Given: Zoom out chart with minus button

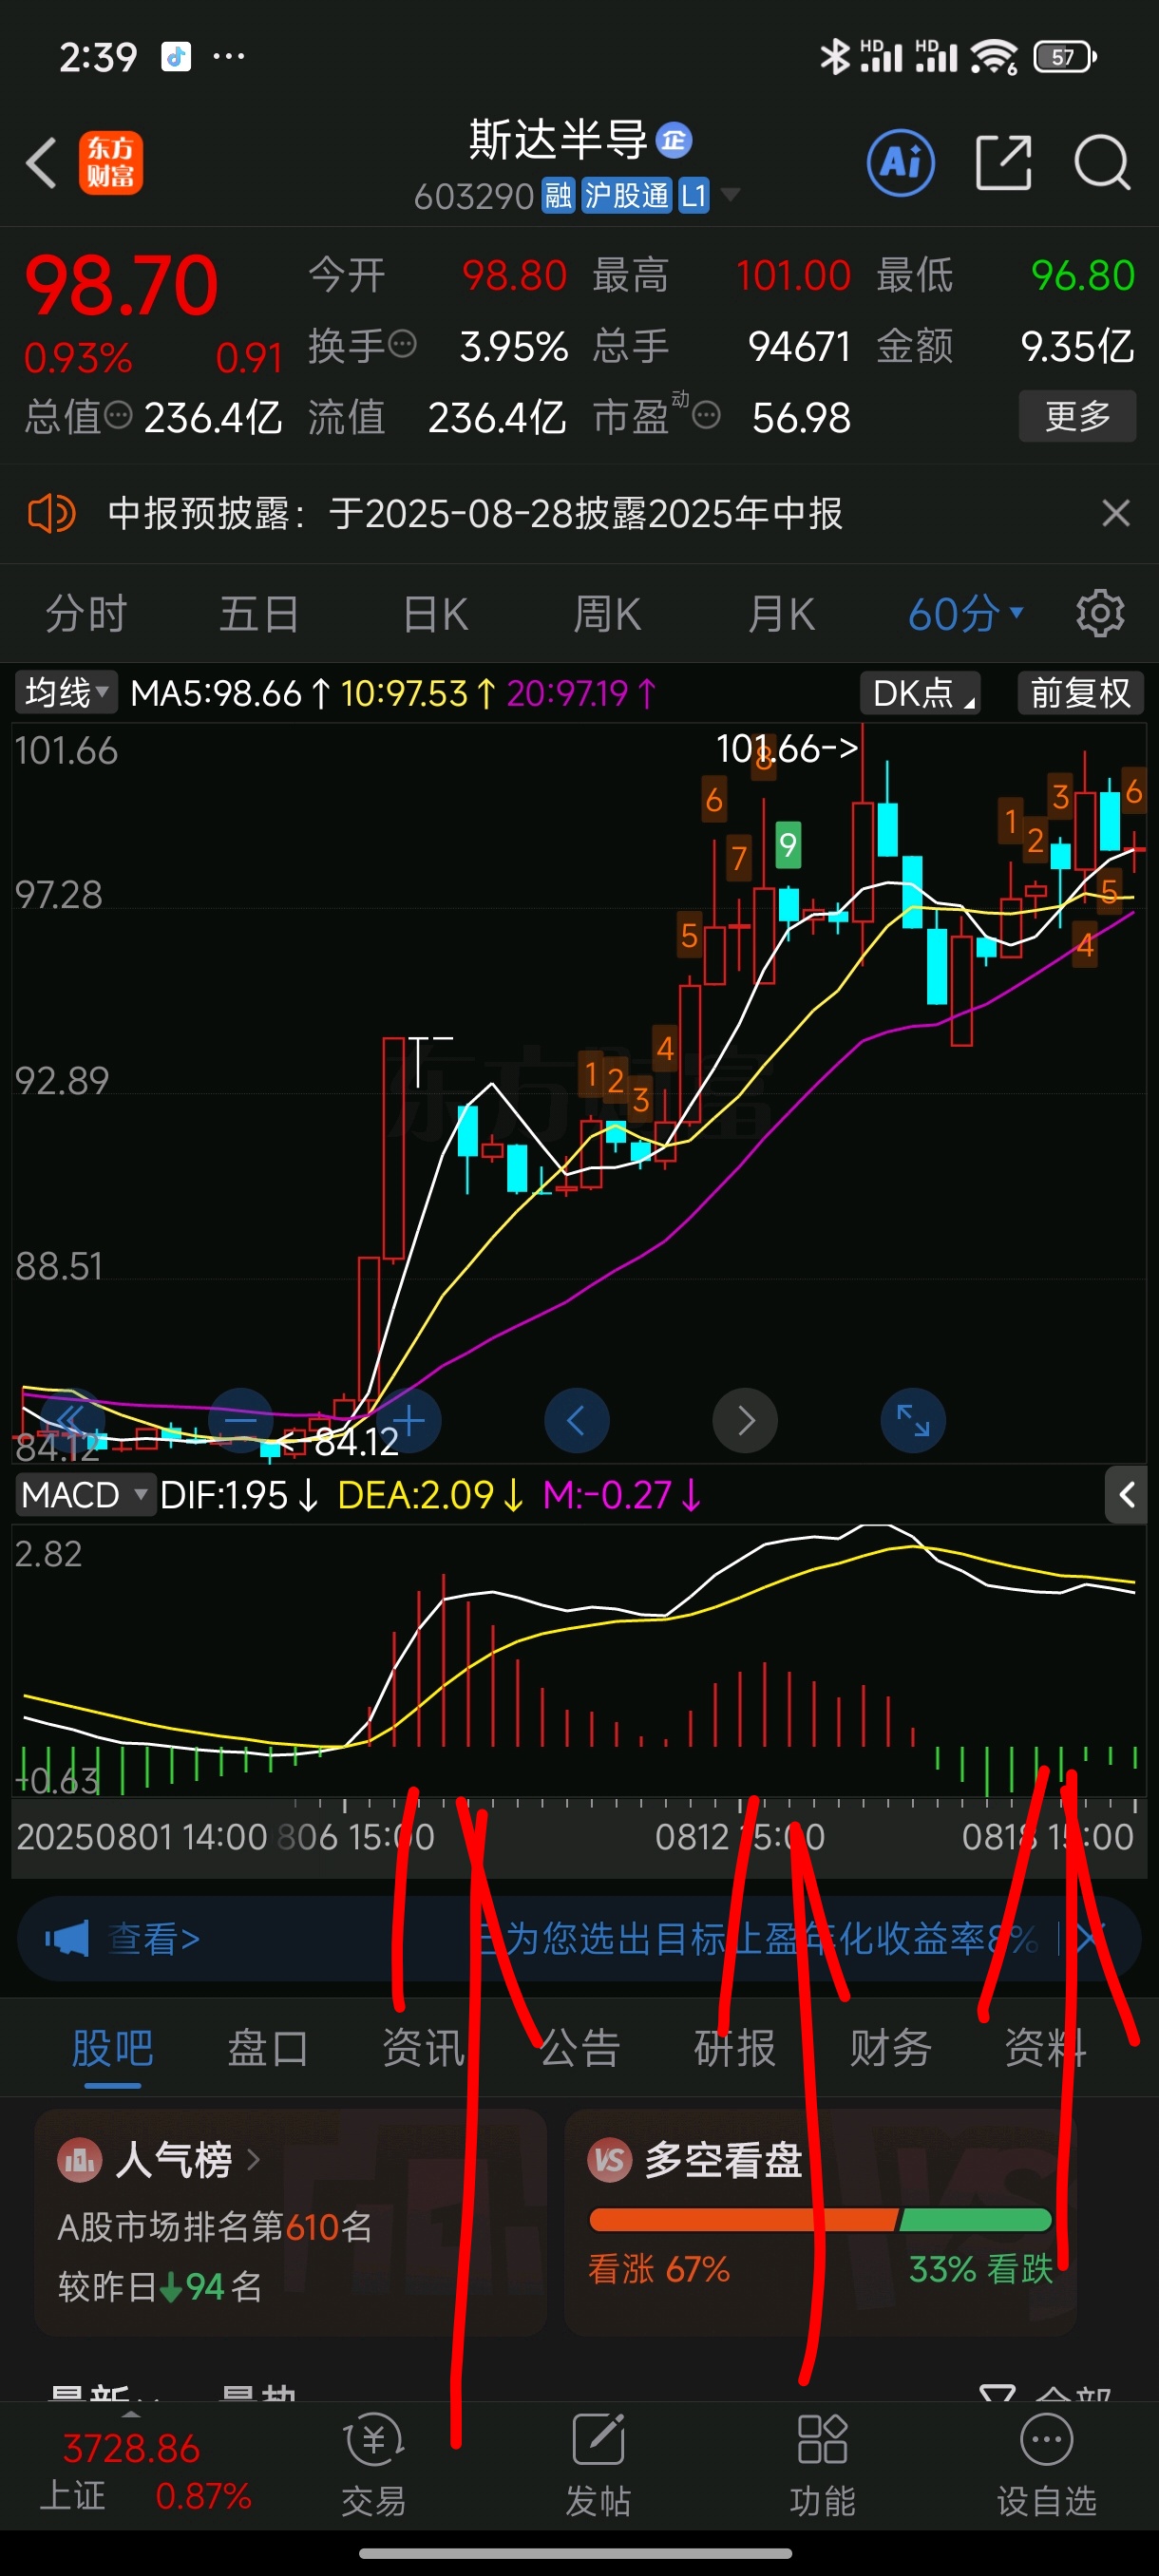Looking at the screenshot, I should pyautogui.click(x=241, y=1420).
